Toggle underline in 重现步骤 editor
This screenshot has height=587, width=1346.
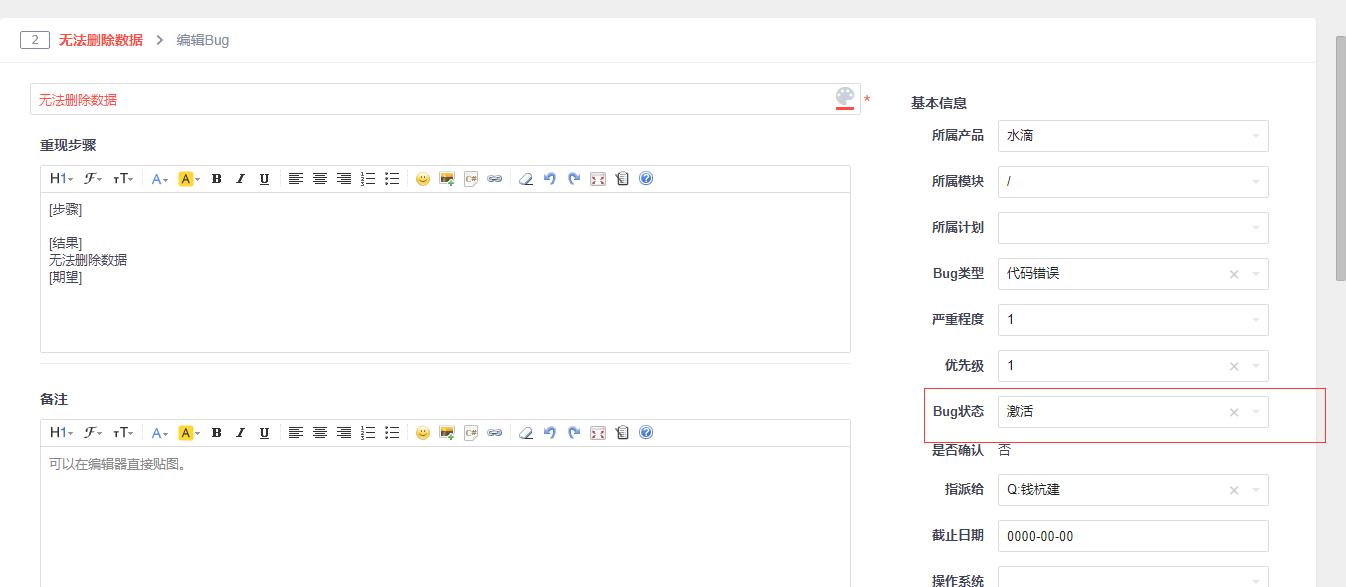[264, 179]
